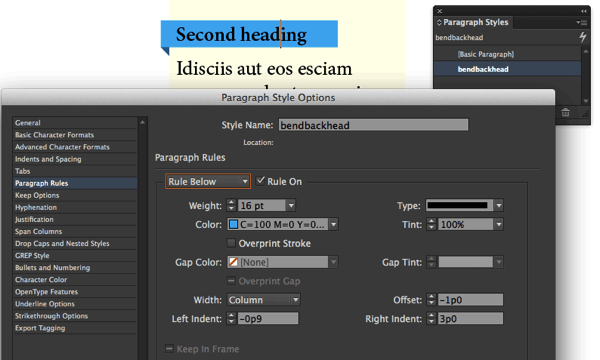Click the Left Indent -0p9 field
This screenshot has height=360, width=600.
(268, 318)
